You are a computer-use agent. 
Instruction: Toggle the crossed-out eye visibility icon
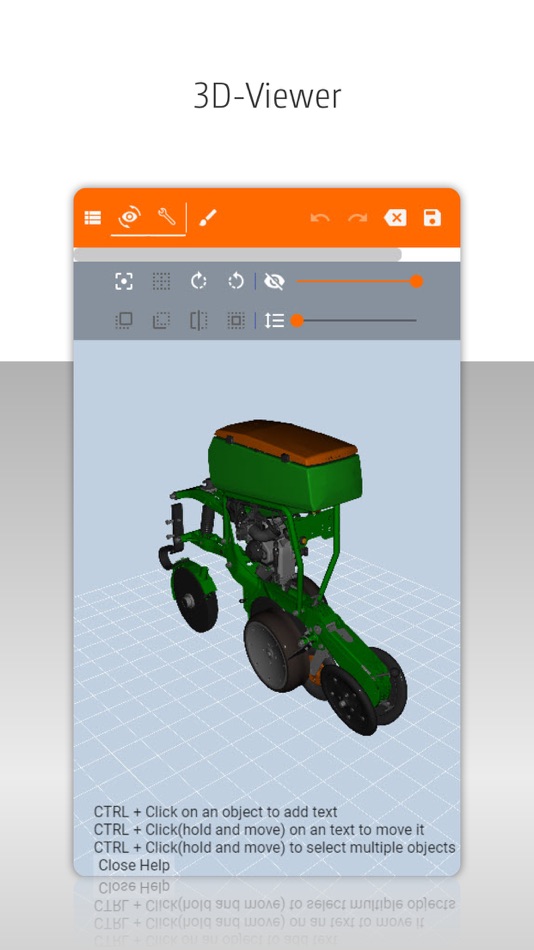(x=275, y=281)
